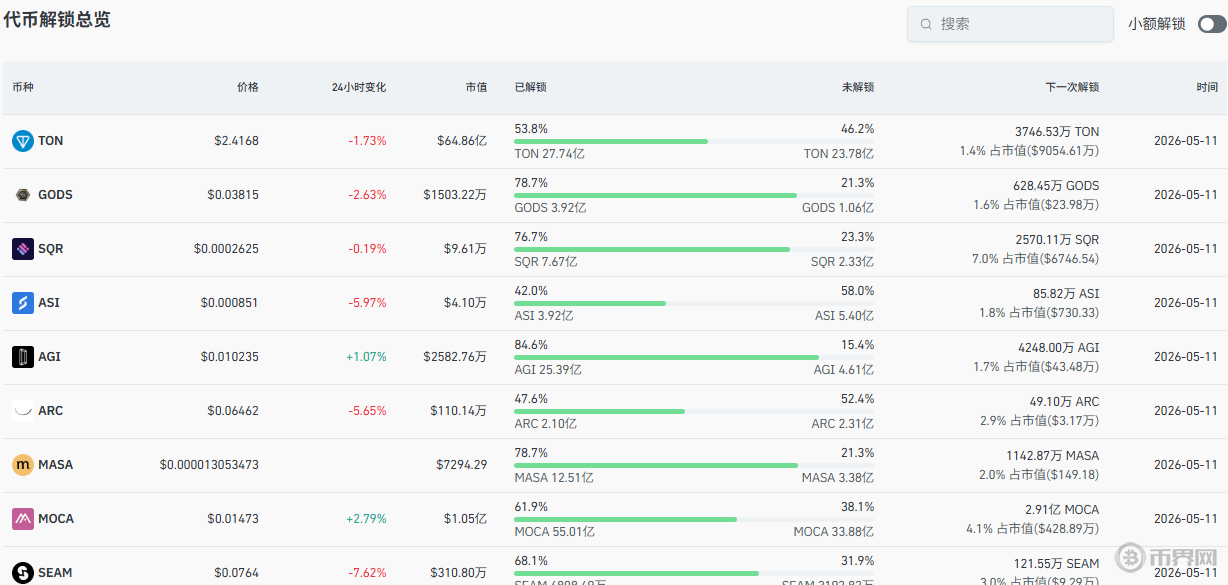Click SQR price $0.0002625
This screenshot has width=1228, height=585.
(x=226, y=249)
